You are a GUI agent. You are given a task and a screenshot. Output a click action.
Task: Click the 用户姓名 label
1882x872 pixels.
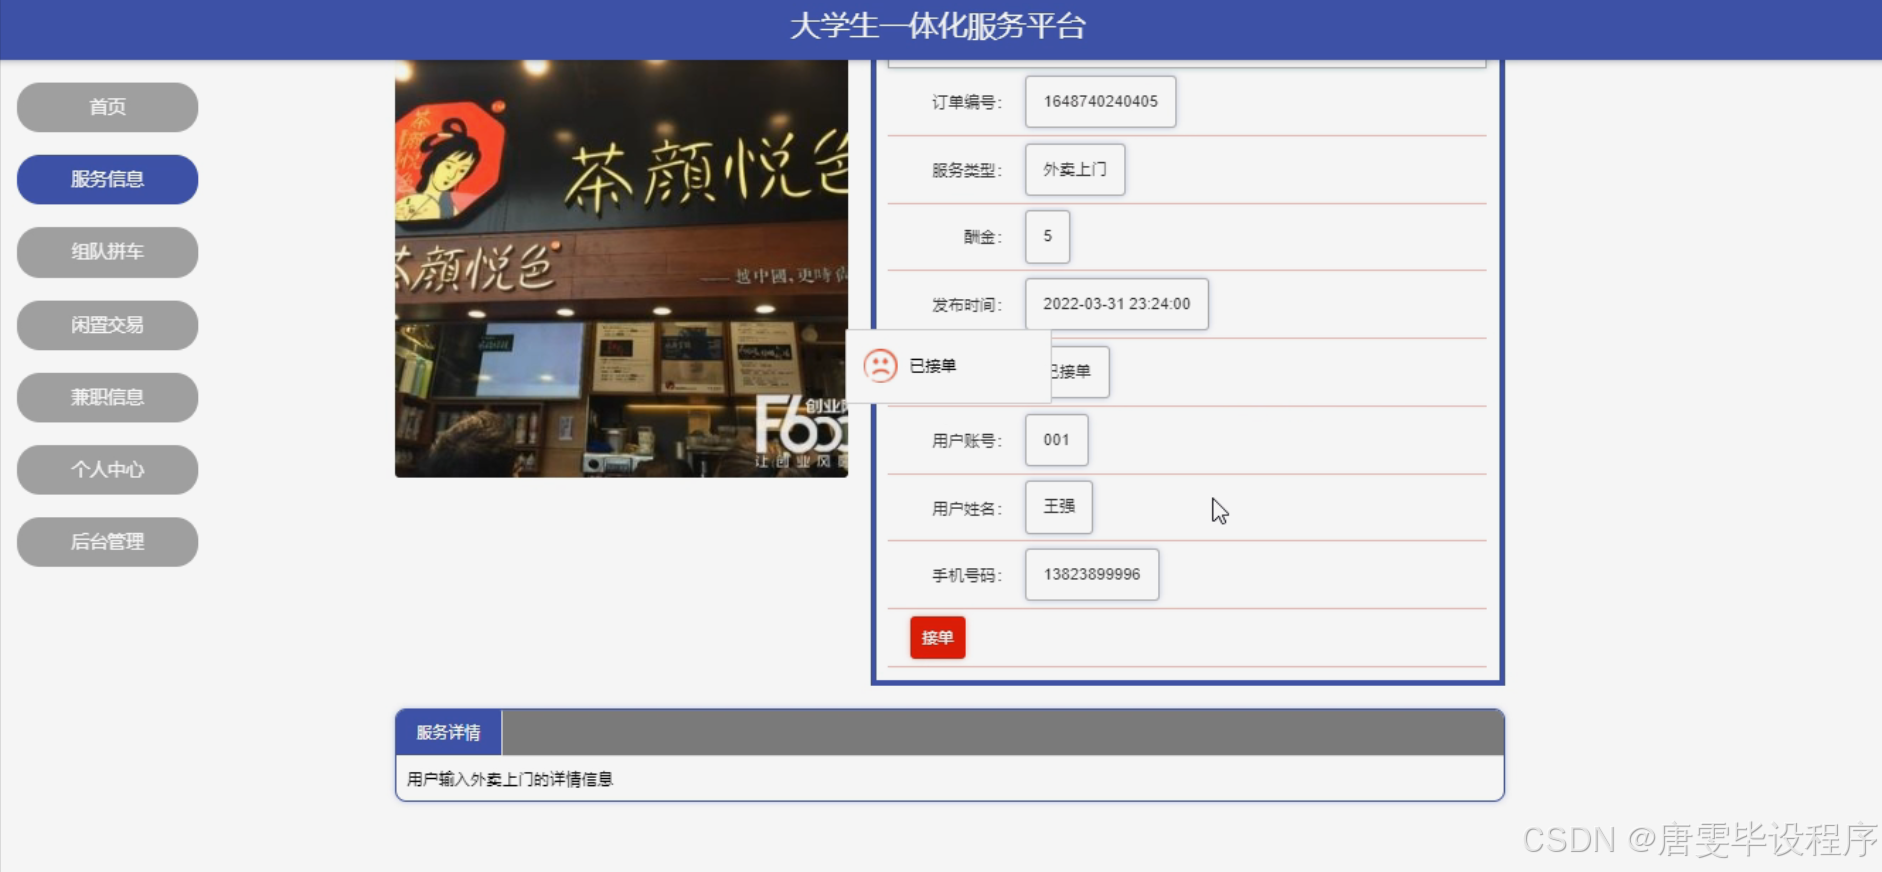click(x=966, y=508)
